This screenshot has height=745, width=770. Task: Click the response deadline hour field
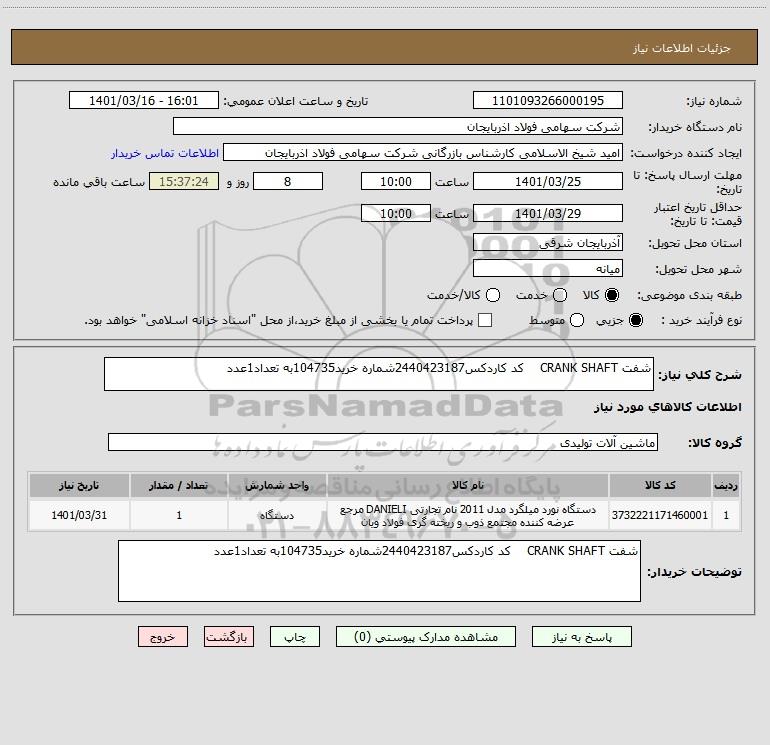(396, 181)
